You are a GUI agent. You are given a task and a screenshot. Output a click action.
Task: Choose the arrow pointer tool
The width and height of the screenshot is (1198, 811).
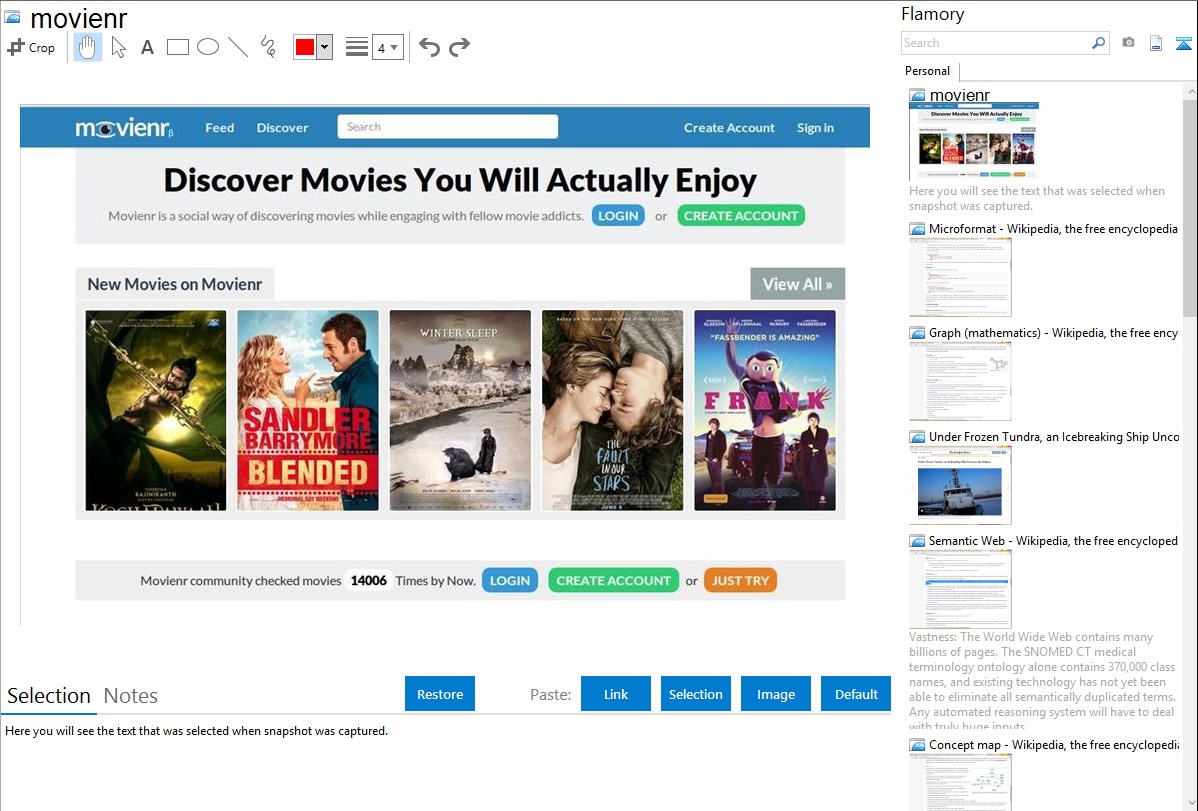point(118,47)
